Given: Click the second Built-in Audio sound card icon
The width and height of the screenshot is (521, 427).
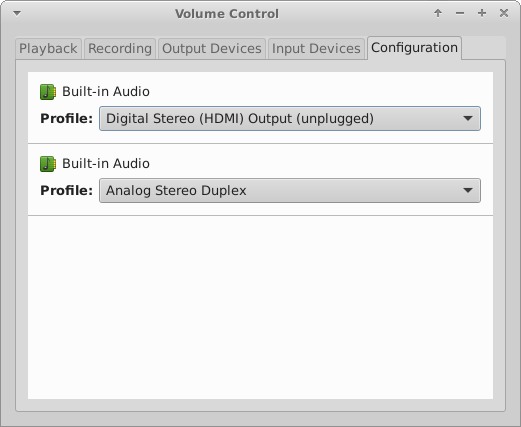Looking at the screenshot, I should 48,164.
